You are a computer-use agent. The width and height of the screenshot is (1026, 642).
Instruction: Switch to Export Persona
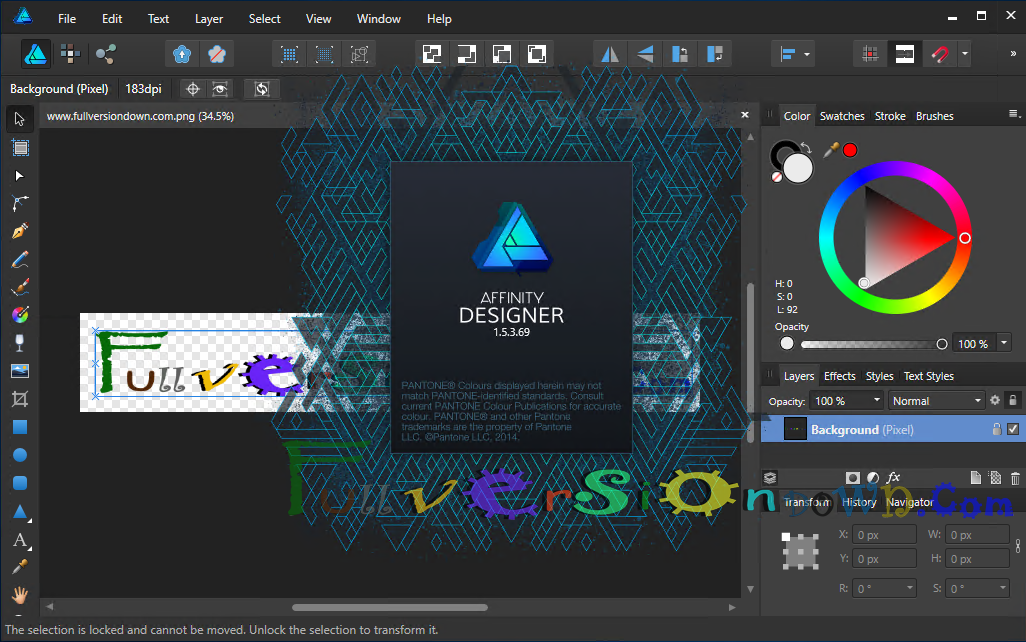105,54
